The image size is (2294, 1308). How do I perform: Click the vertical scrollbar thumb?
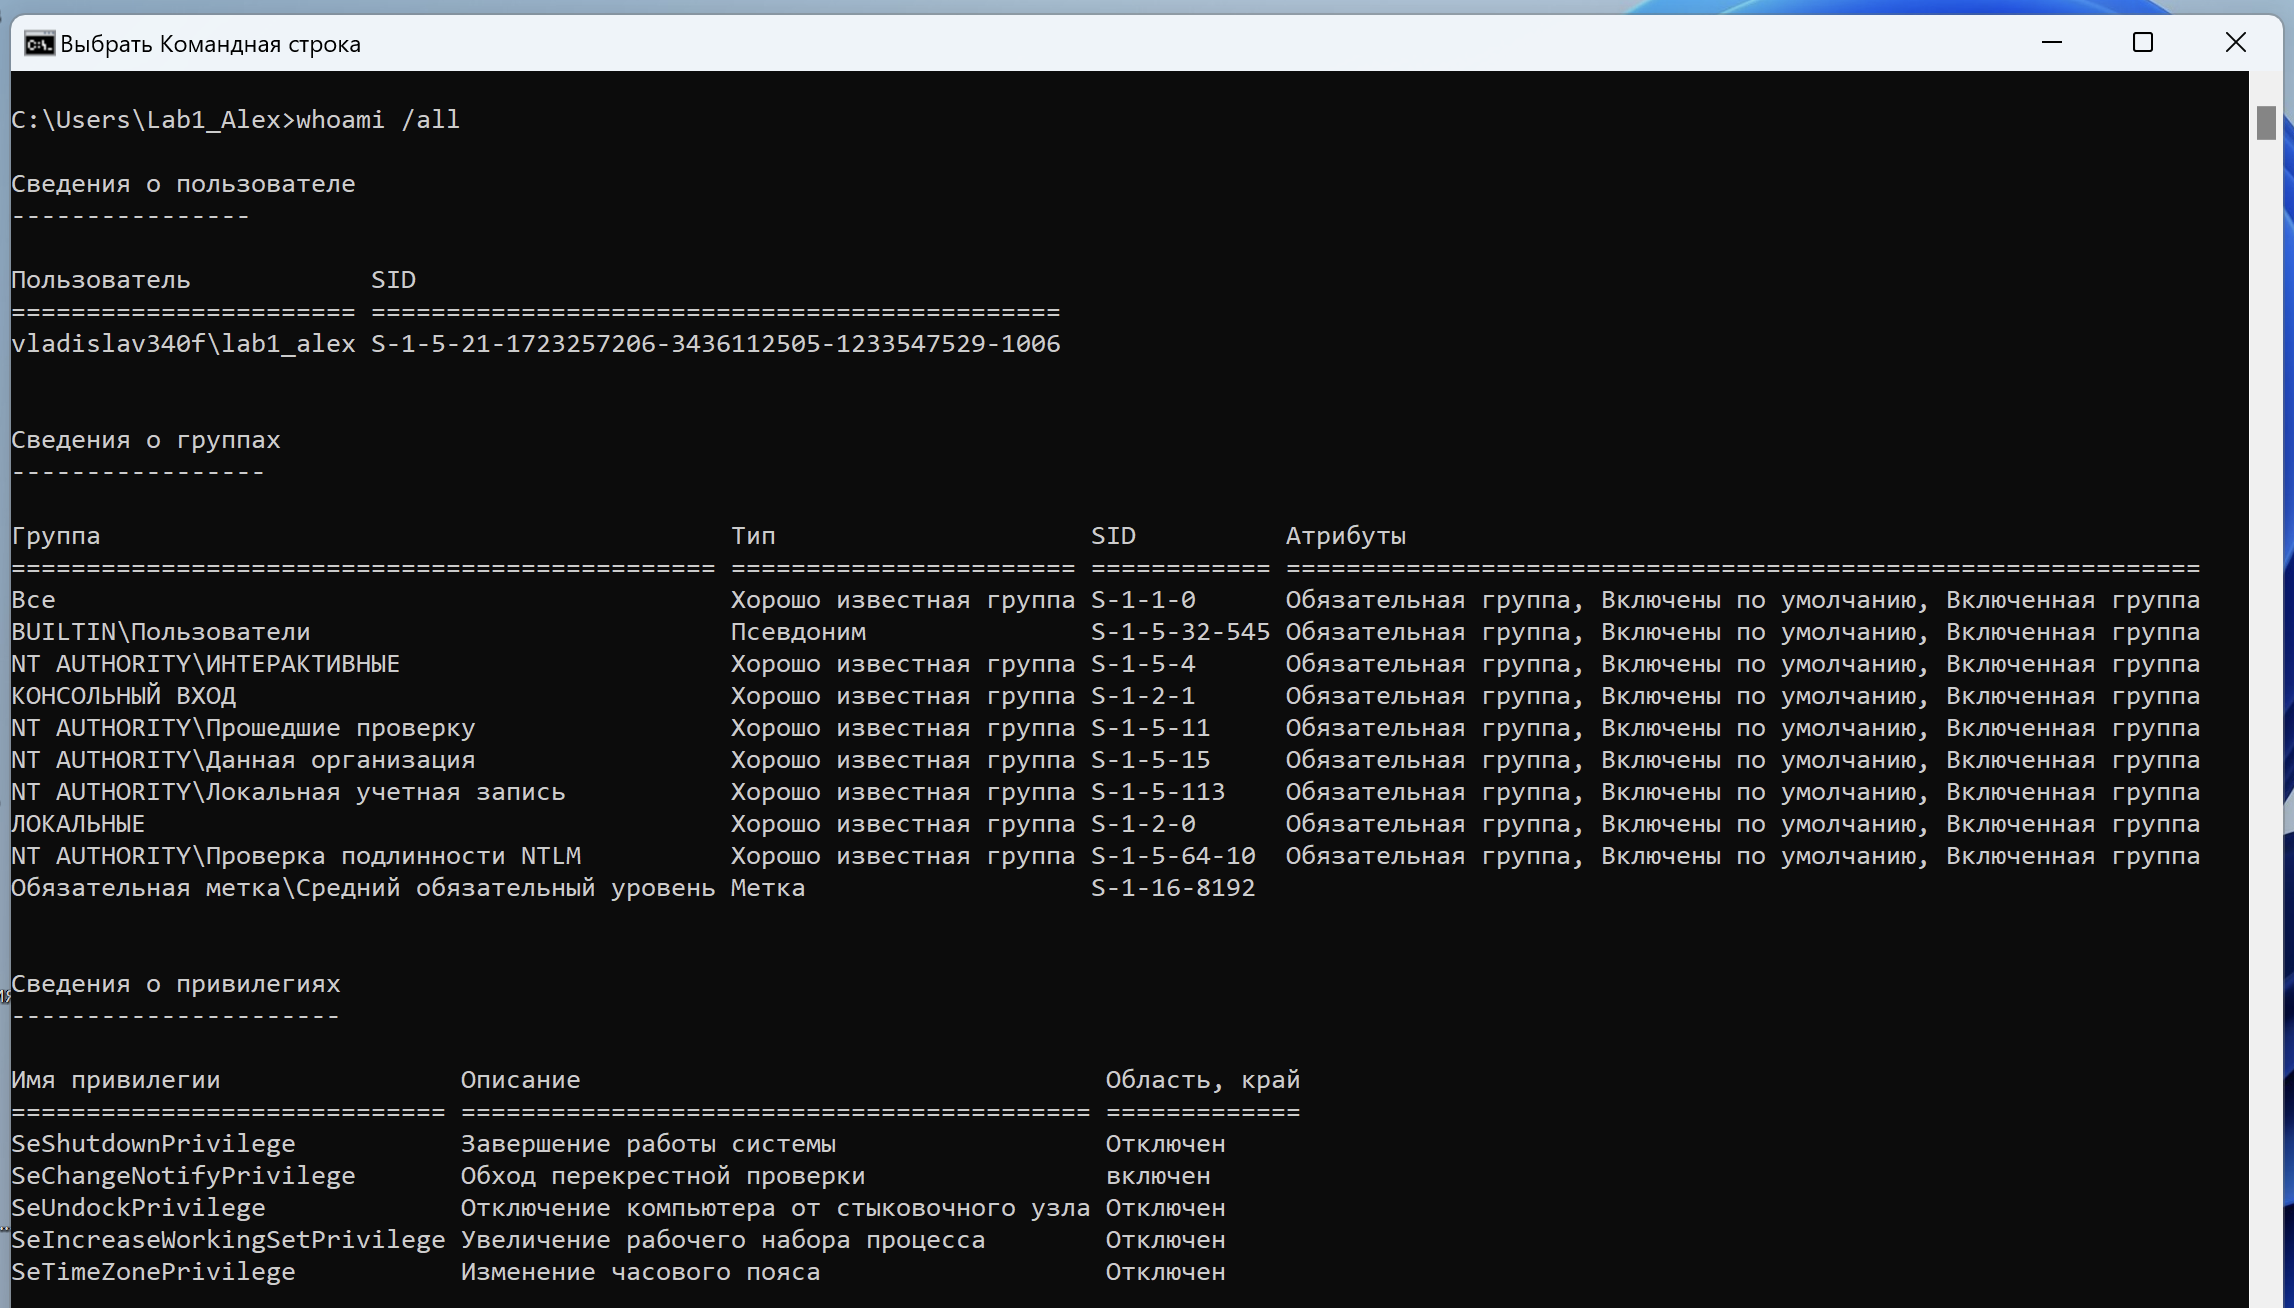point(2266,123)
